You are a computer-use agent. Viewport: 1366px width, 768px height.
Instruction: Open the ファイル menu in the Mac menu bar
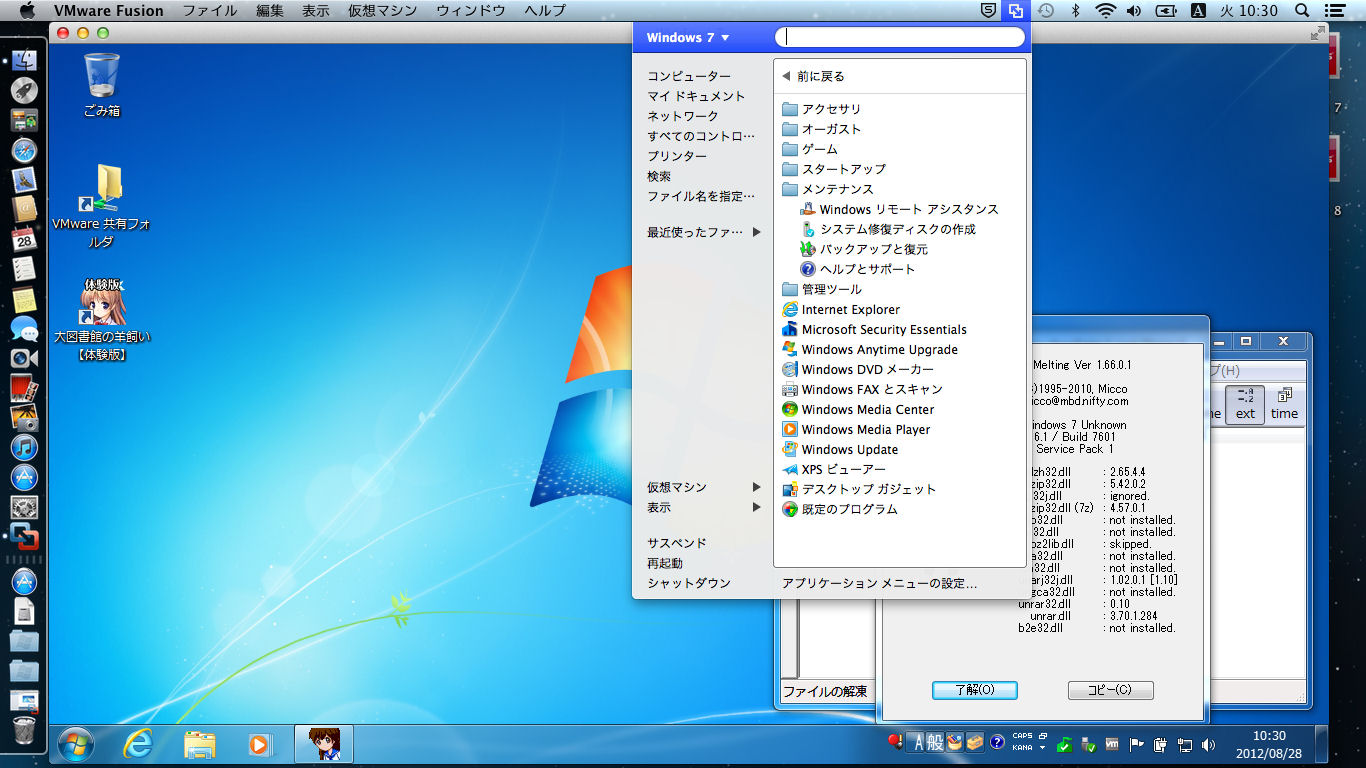click(x=210, y=11)
